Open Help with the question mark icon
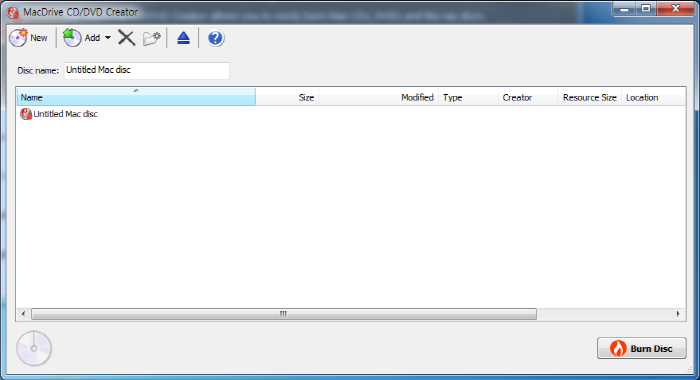The width and height of the screenshot is (700, 380). (x=215, y=38)
